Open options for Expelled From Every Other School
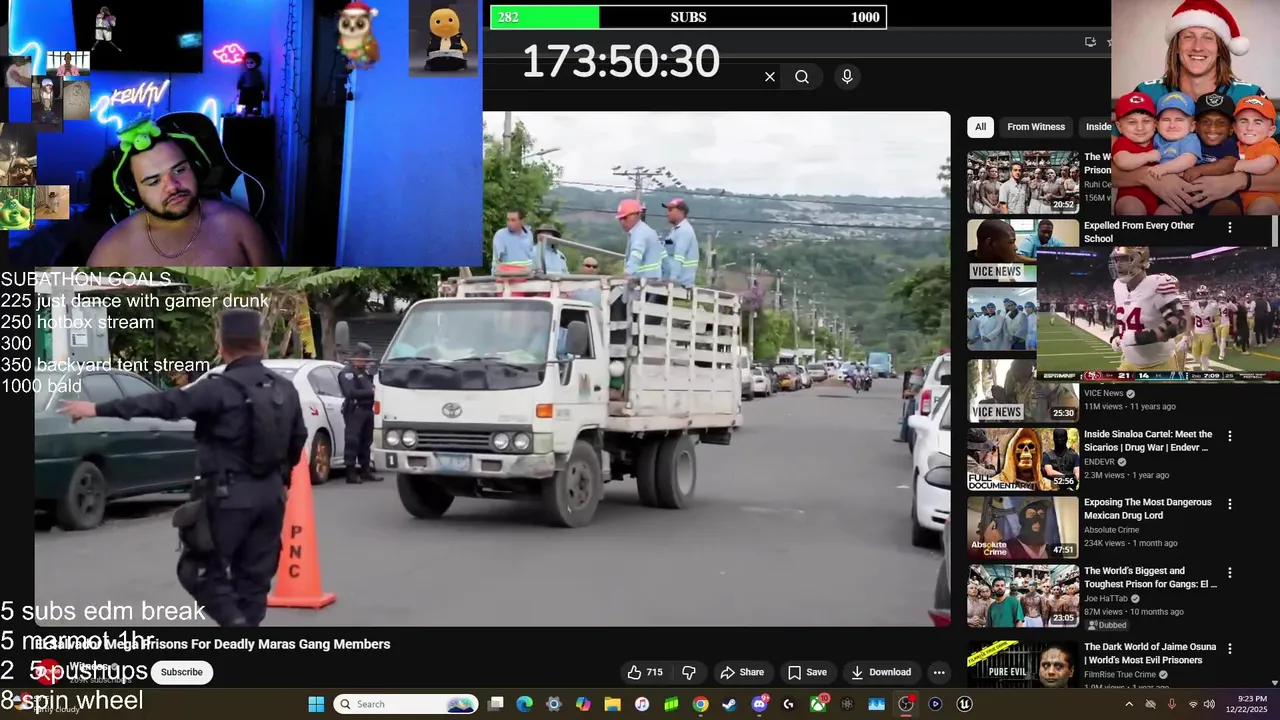 coord(1230,228)
